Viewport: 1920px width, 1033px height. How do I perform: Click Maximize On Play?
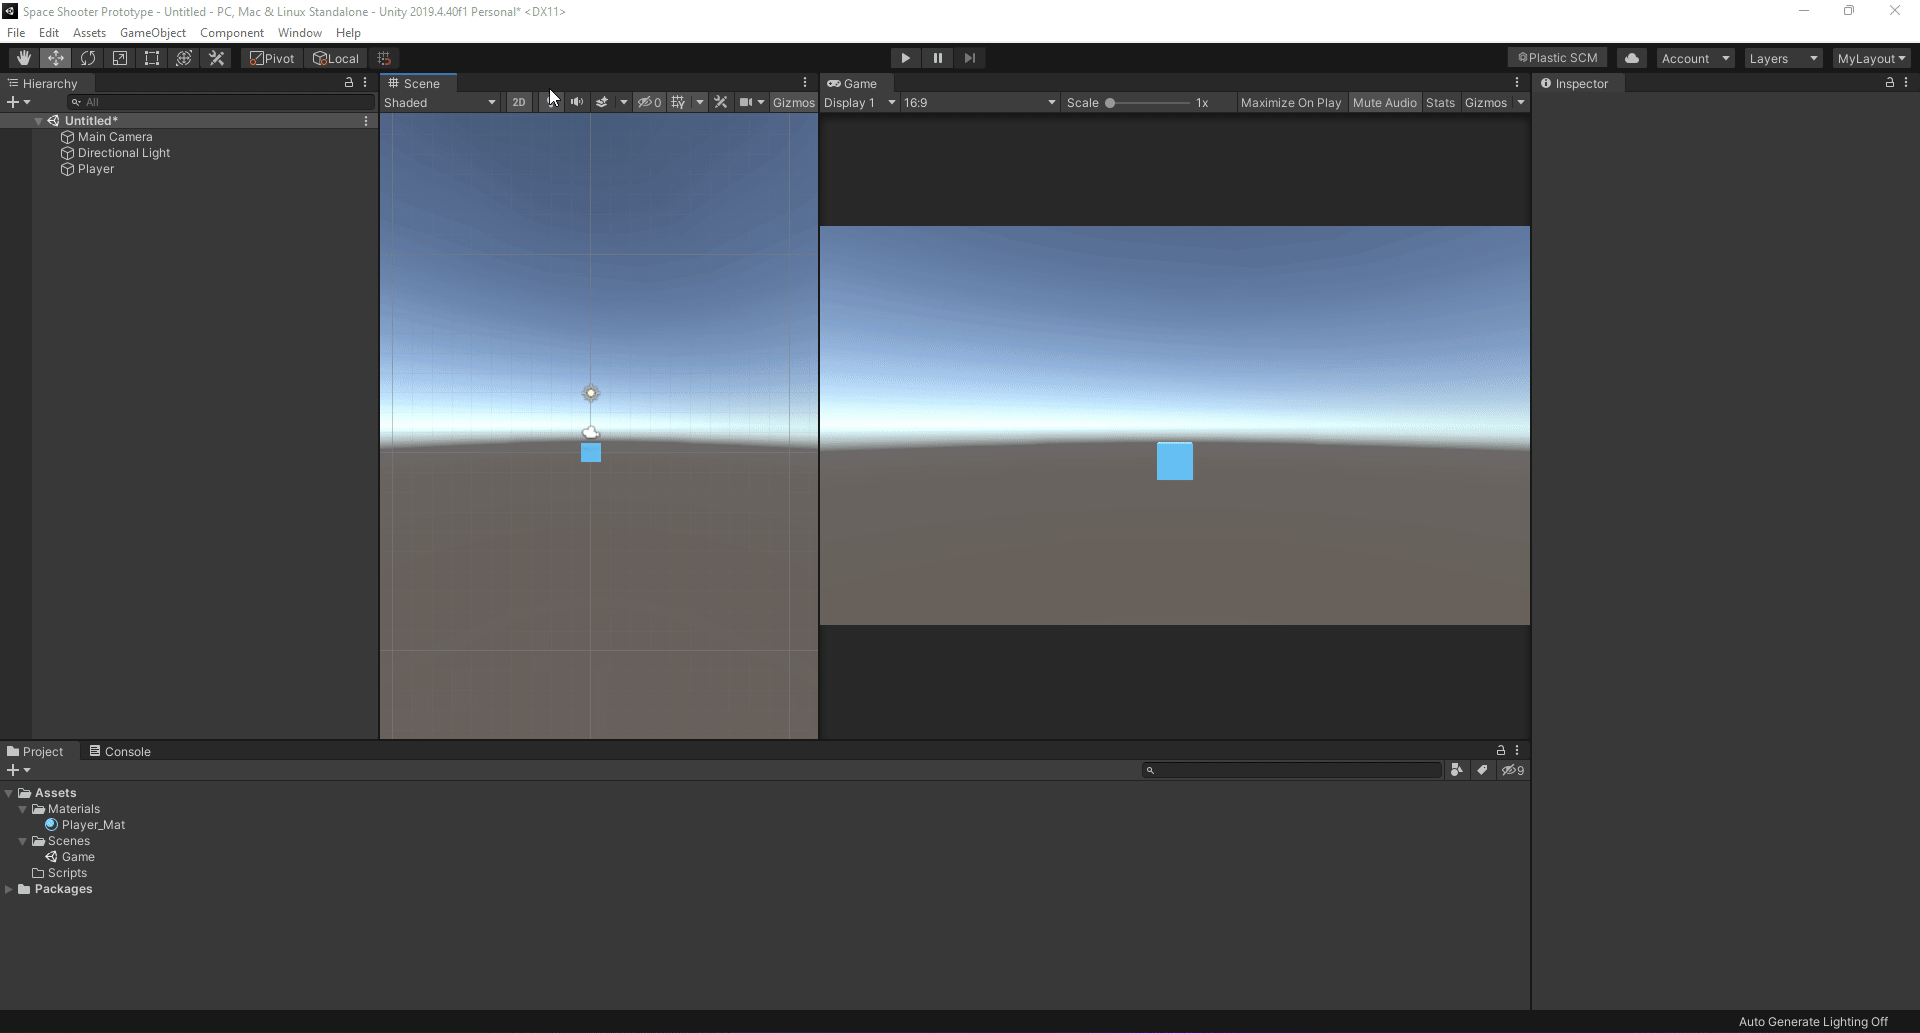1291,102
